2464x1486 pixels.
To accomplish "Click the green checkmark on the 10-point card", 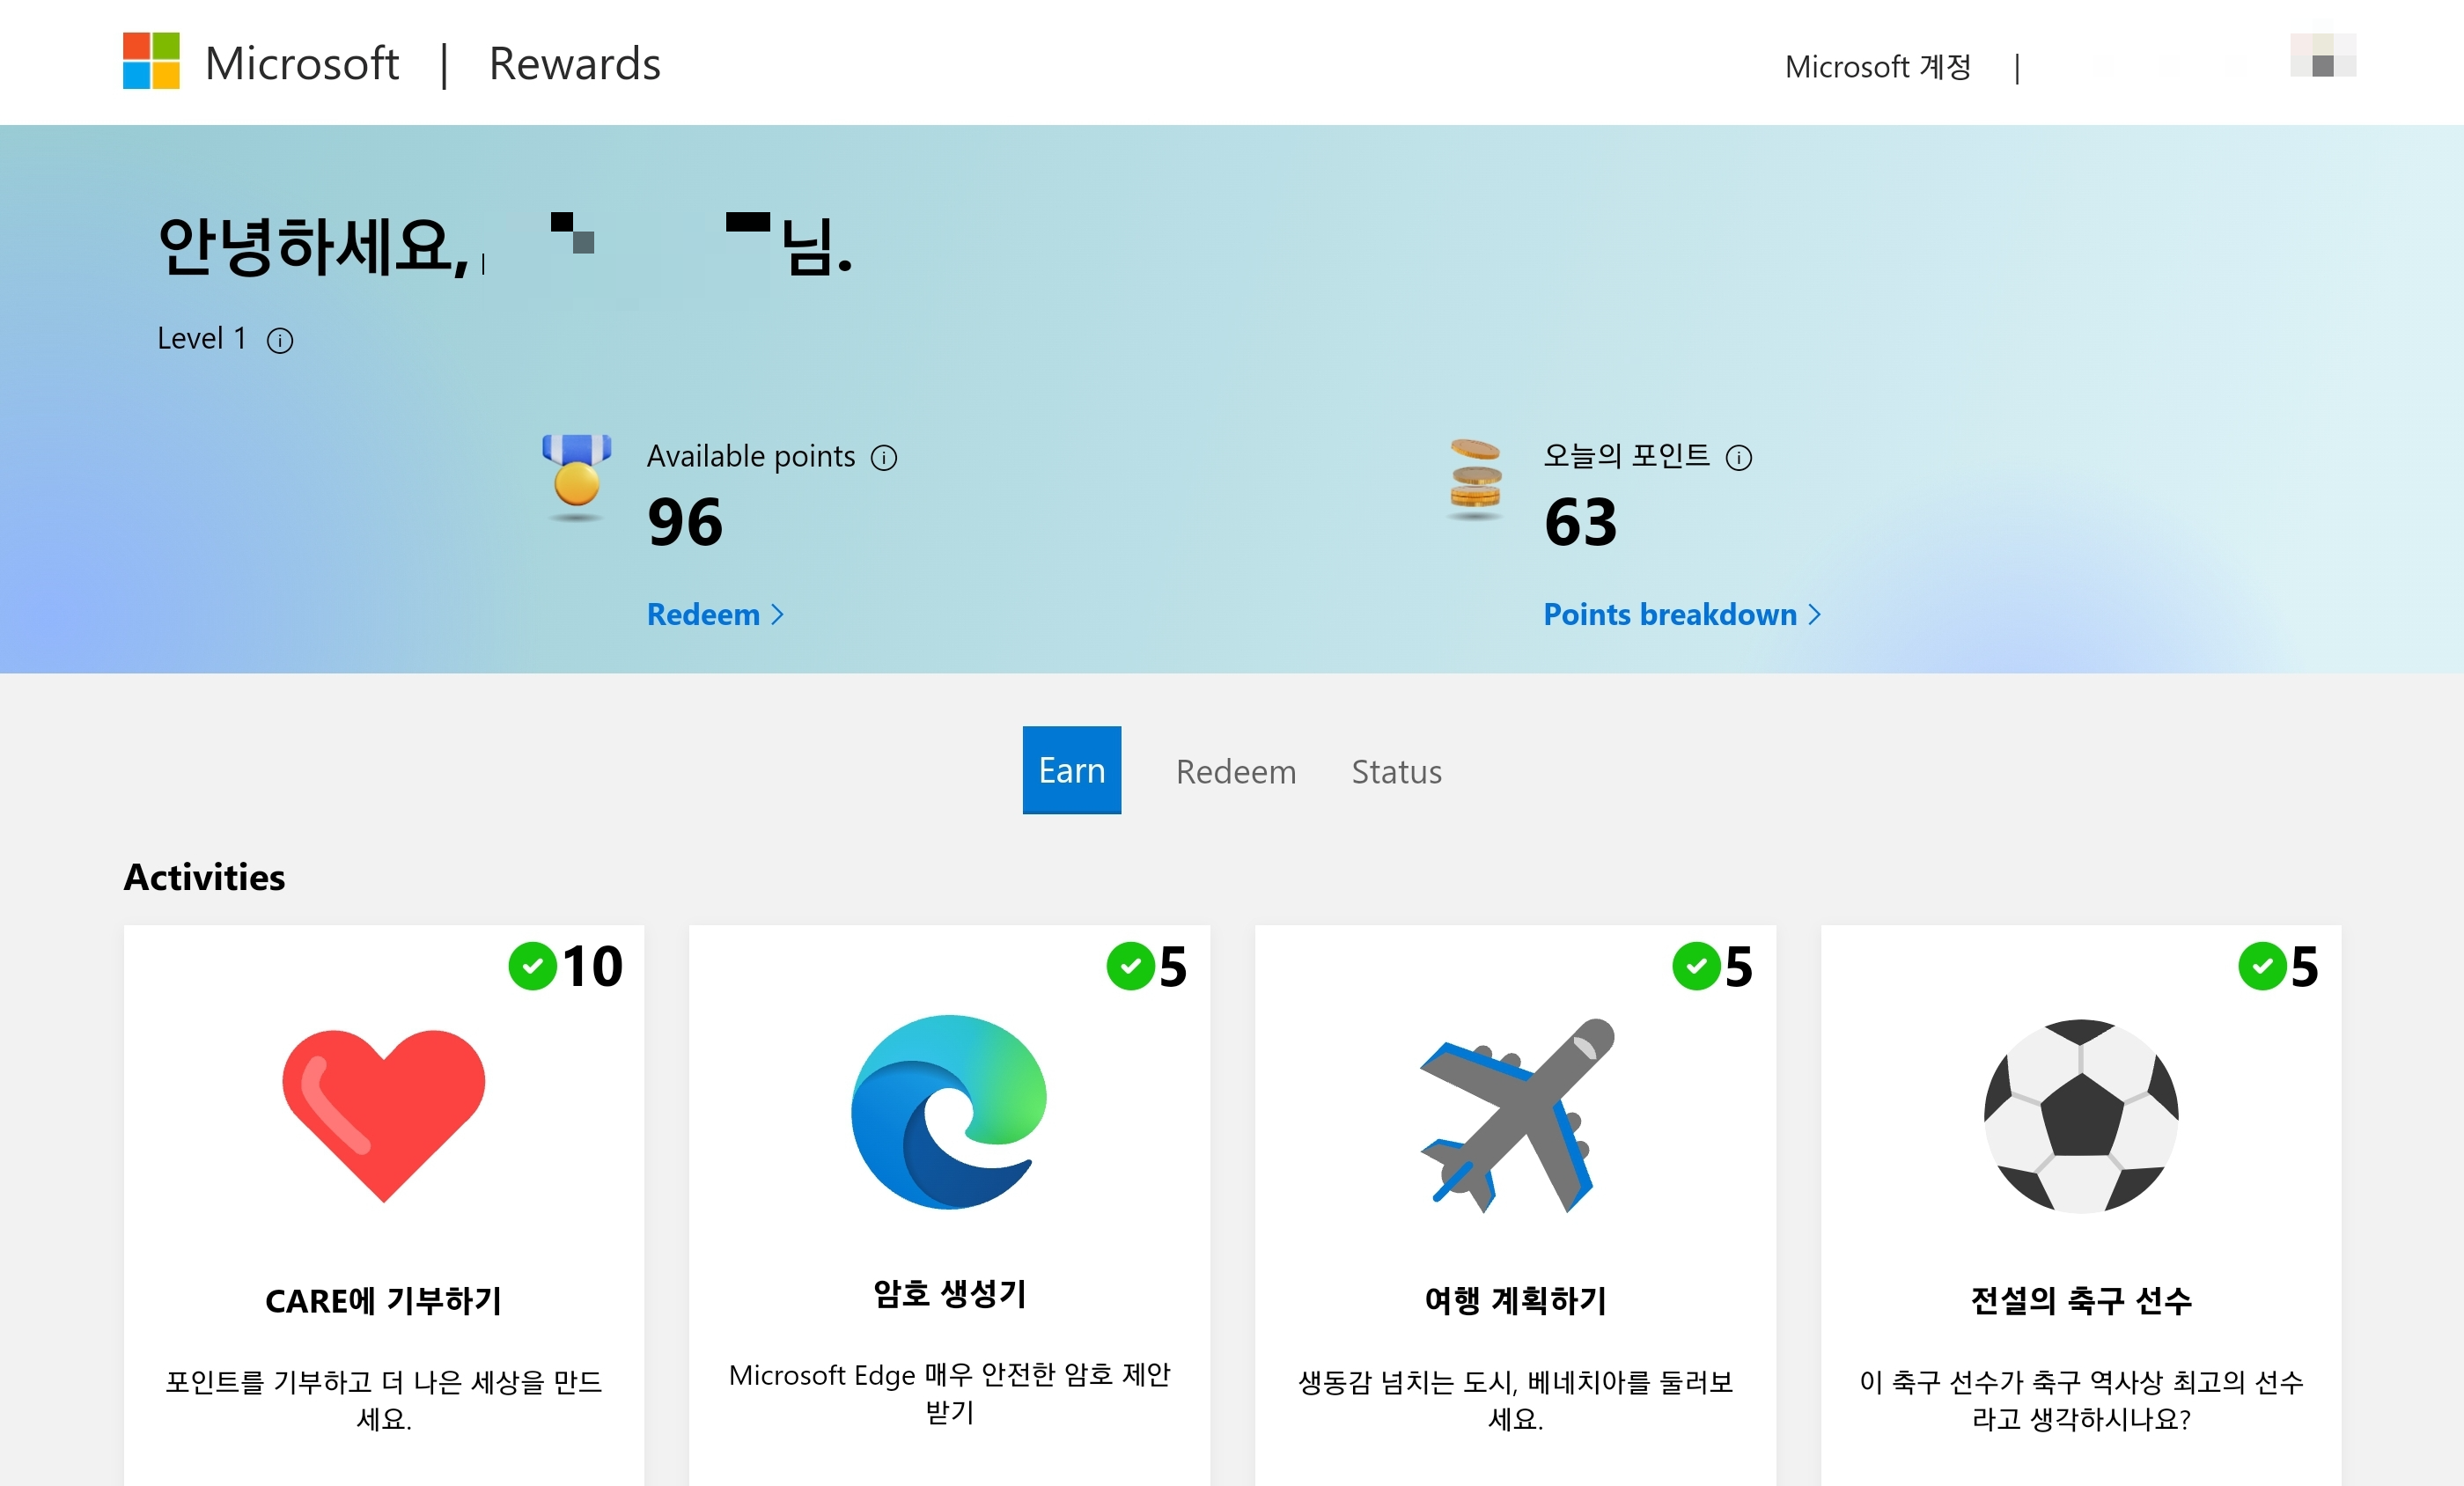I will click(x=532, y=966).
